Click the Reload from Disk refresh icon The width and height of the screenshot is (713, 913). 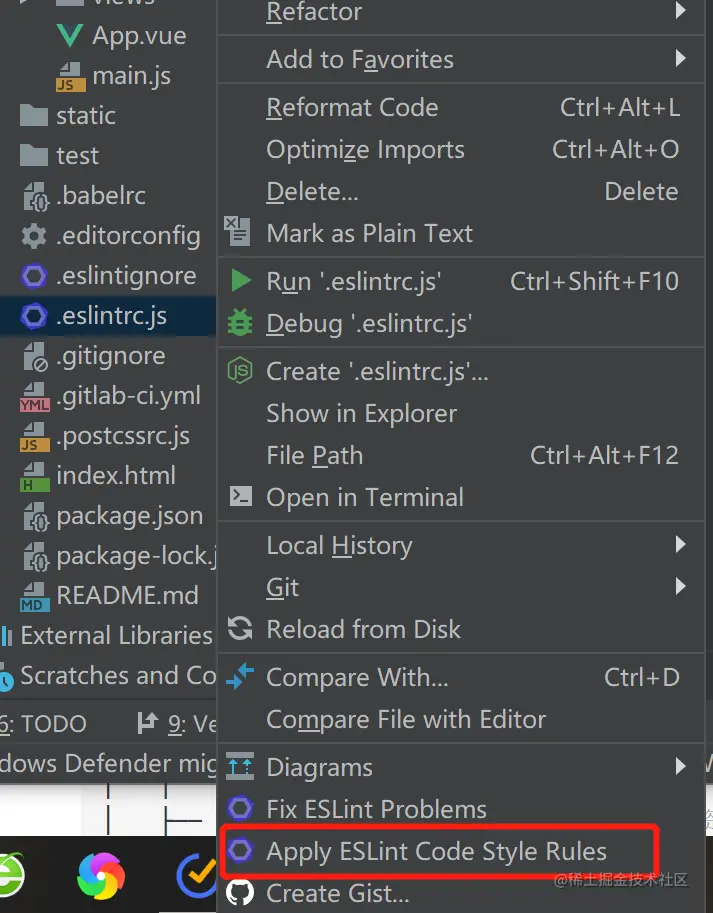(240, 629)
